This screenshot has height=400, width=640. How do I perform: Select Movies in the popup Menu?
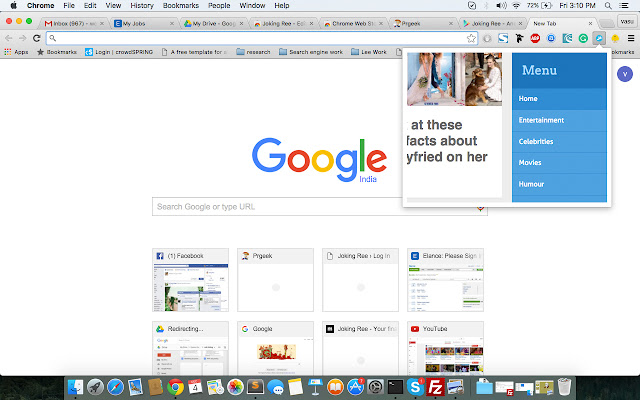(559, 163)
